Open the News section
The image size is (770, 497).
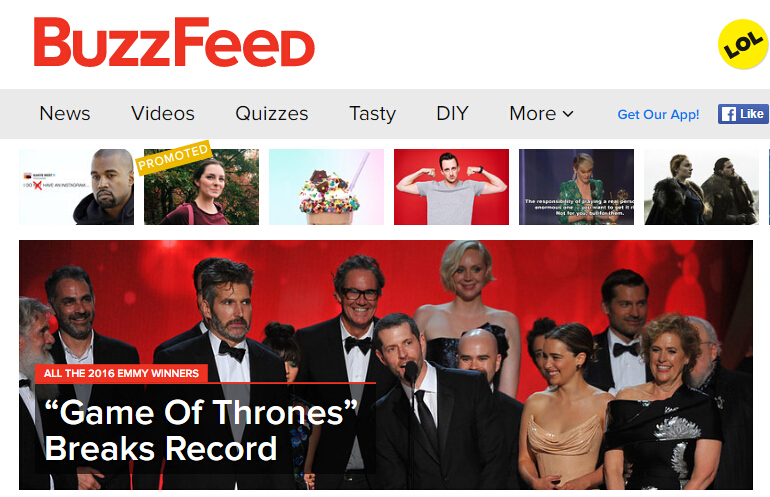[x=65, y=113]
